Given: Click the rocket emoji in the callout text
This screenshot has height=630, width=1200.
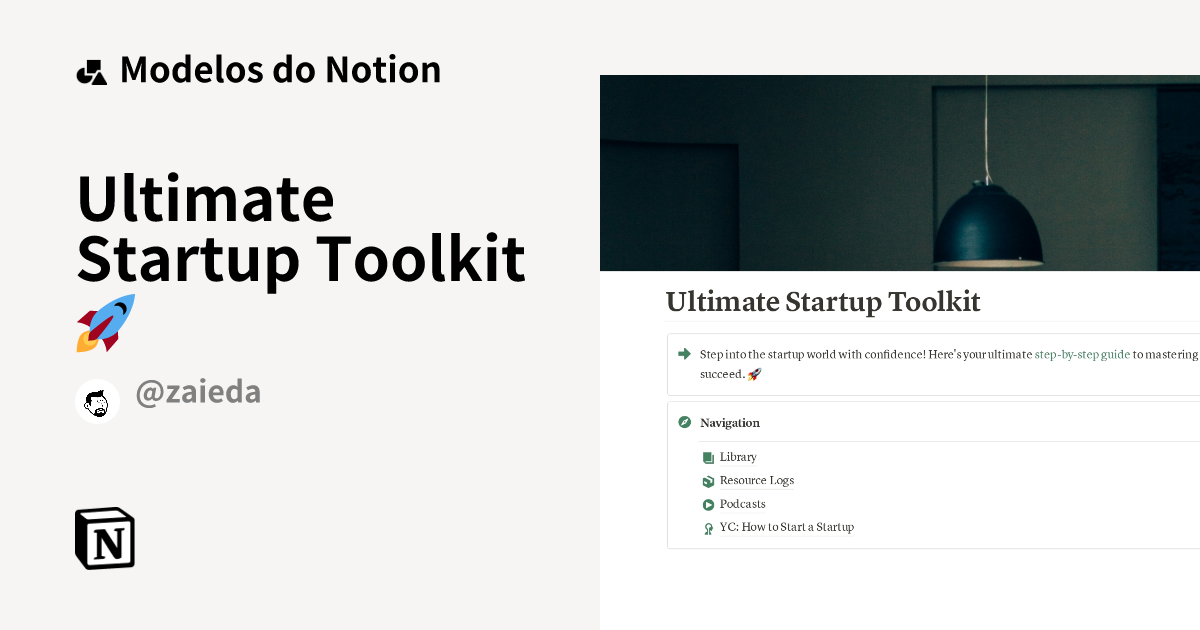Looking at the screenshot, I should pyautogui.click(x=756, y=374).
